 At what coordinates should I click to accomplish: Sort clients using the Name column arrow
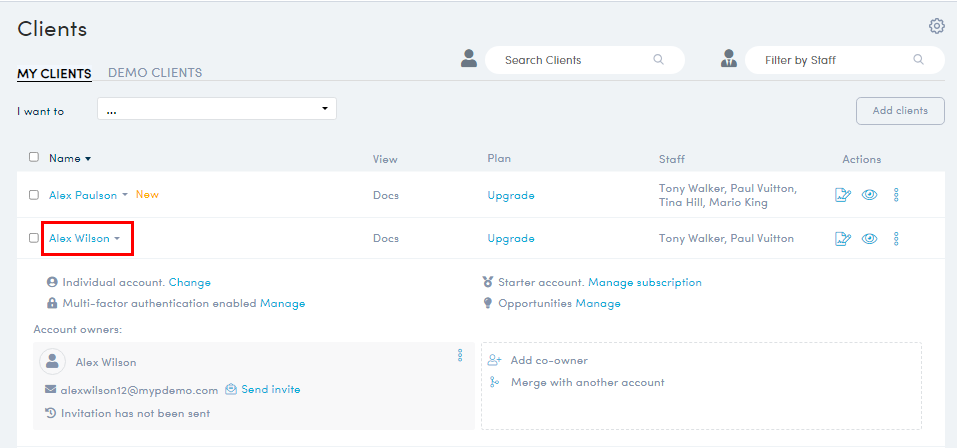point(88,159)
